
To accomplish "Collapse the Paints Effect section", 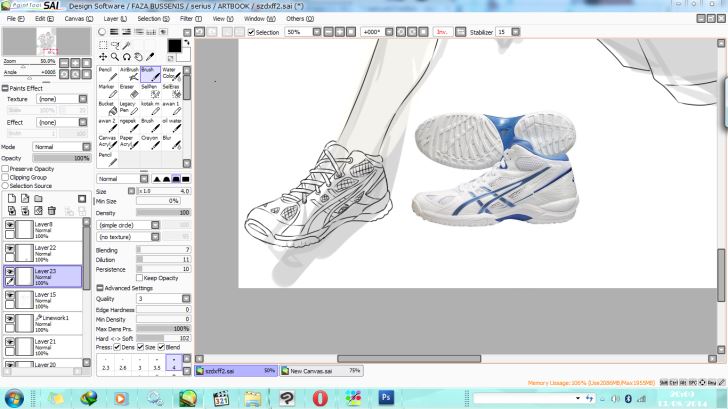I will (x=5, y=88).
